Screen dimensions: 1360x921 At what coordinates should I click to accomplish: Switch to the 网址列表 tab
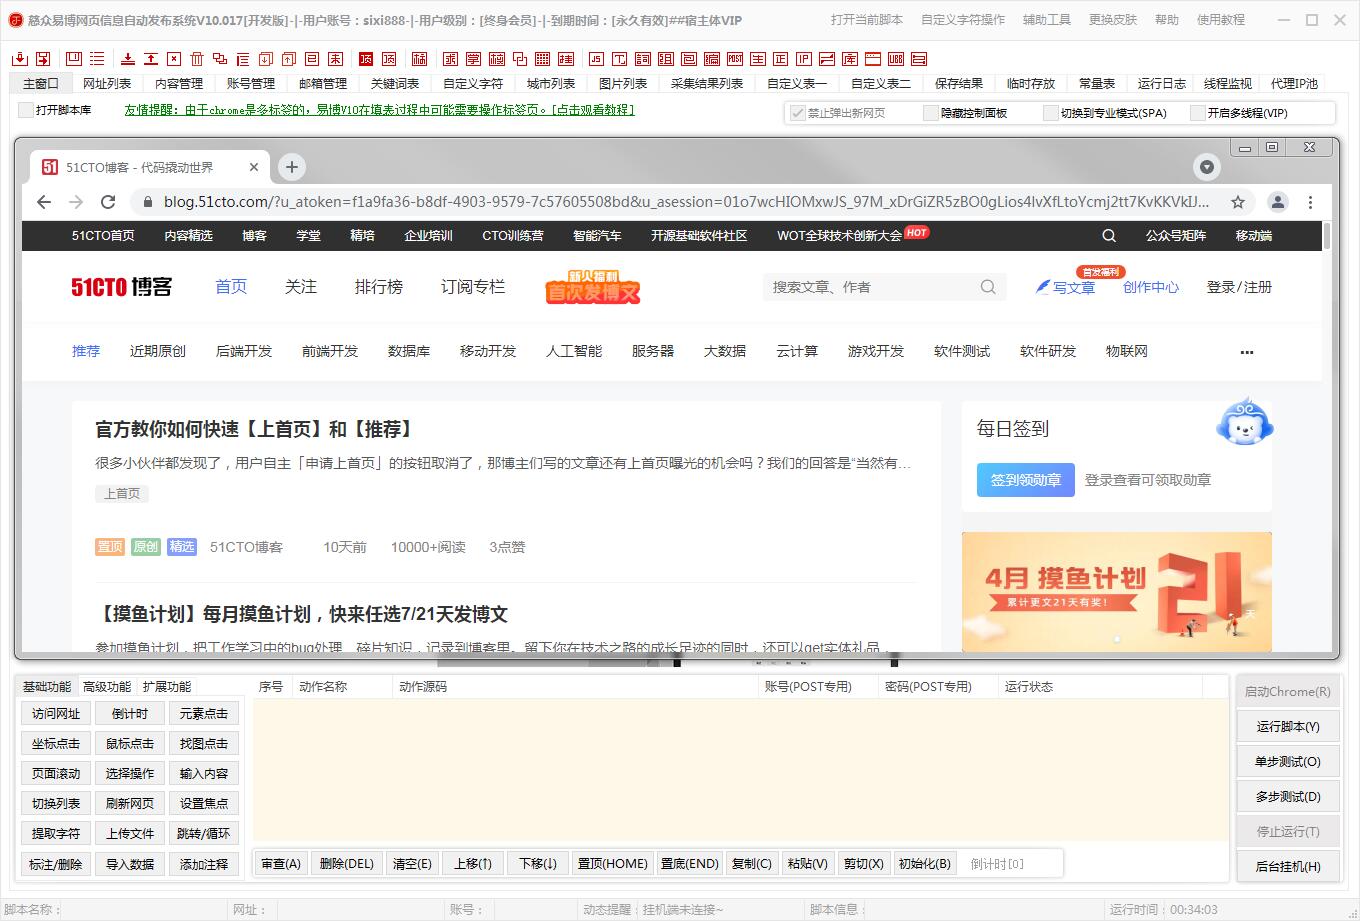pos(107,83)
